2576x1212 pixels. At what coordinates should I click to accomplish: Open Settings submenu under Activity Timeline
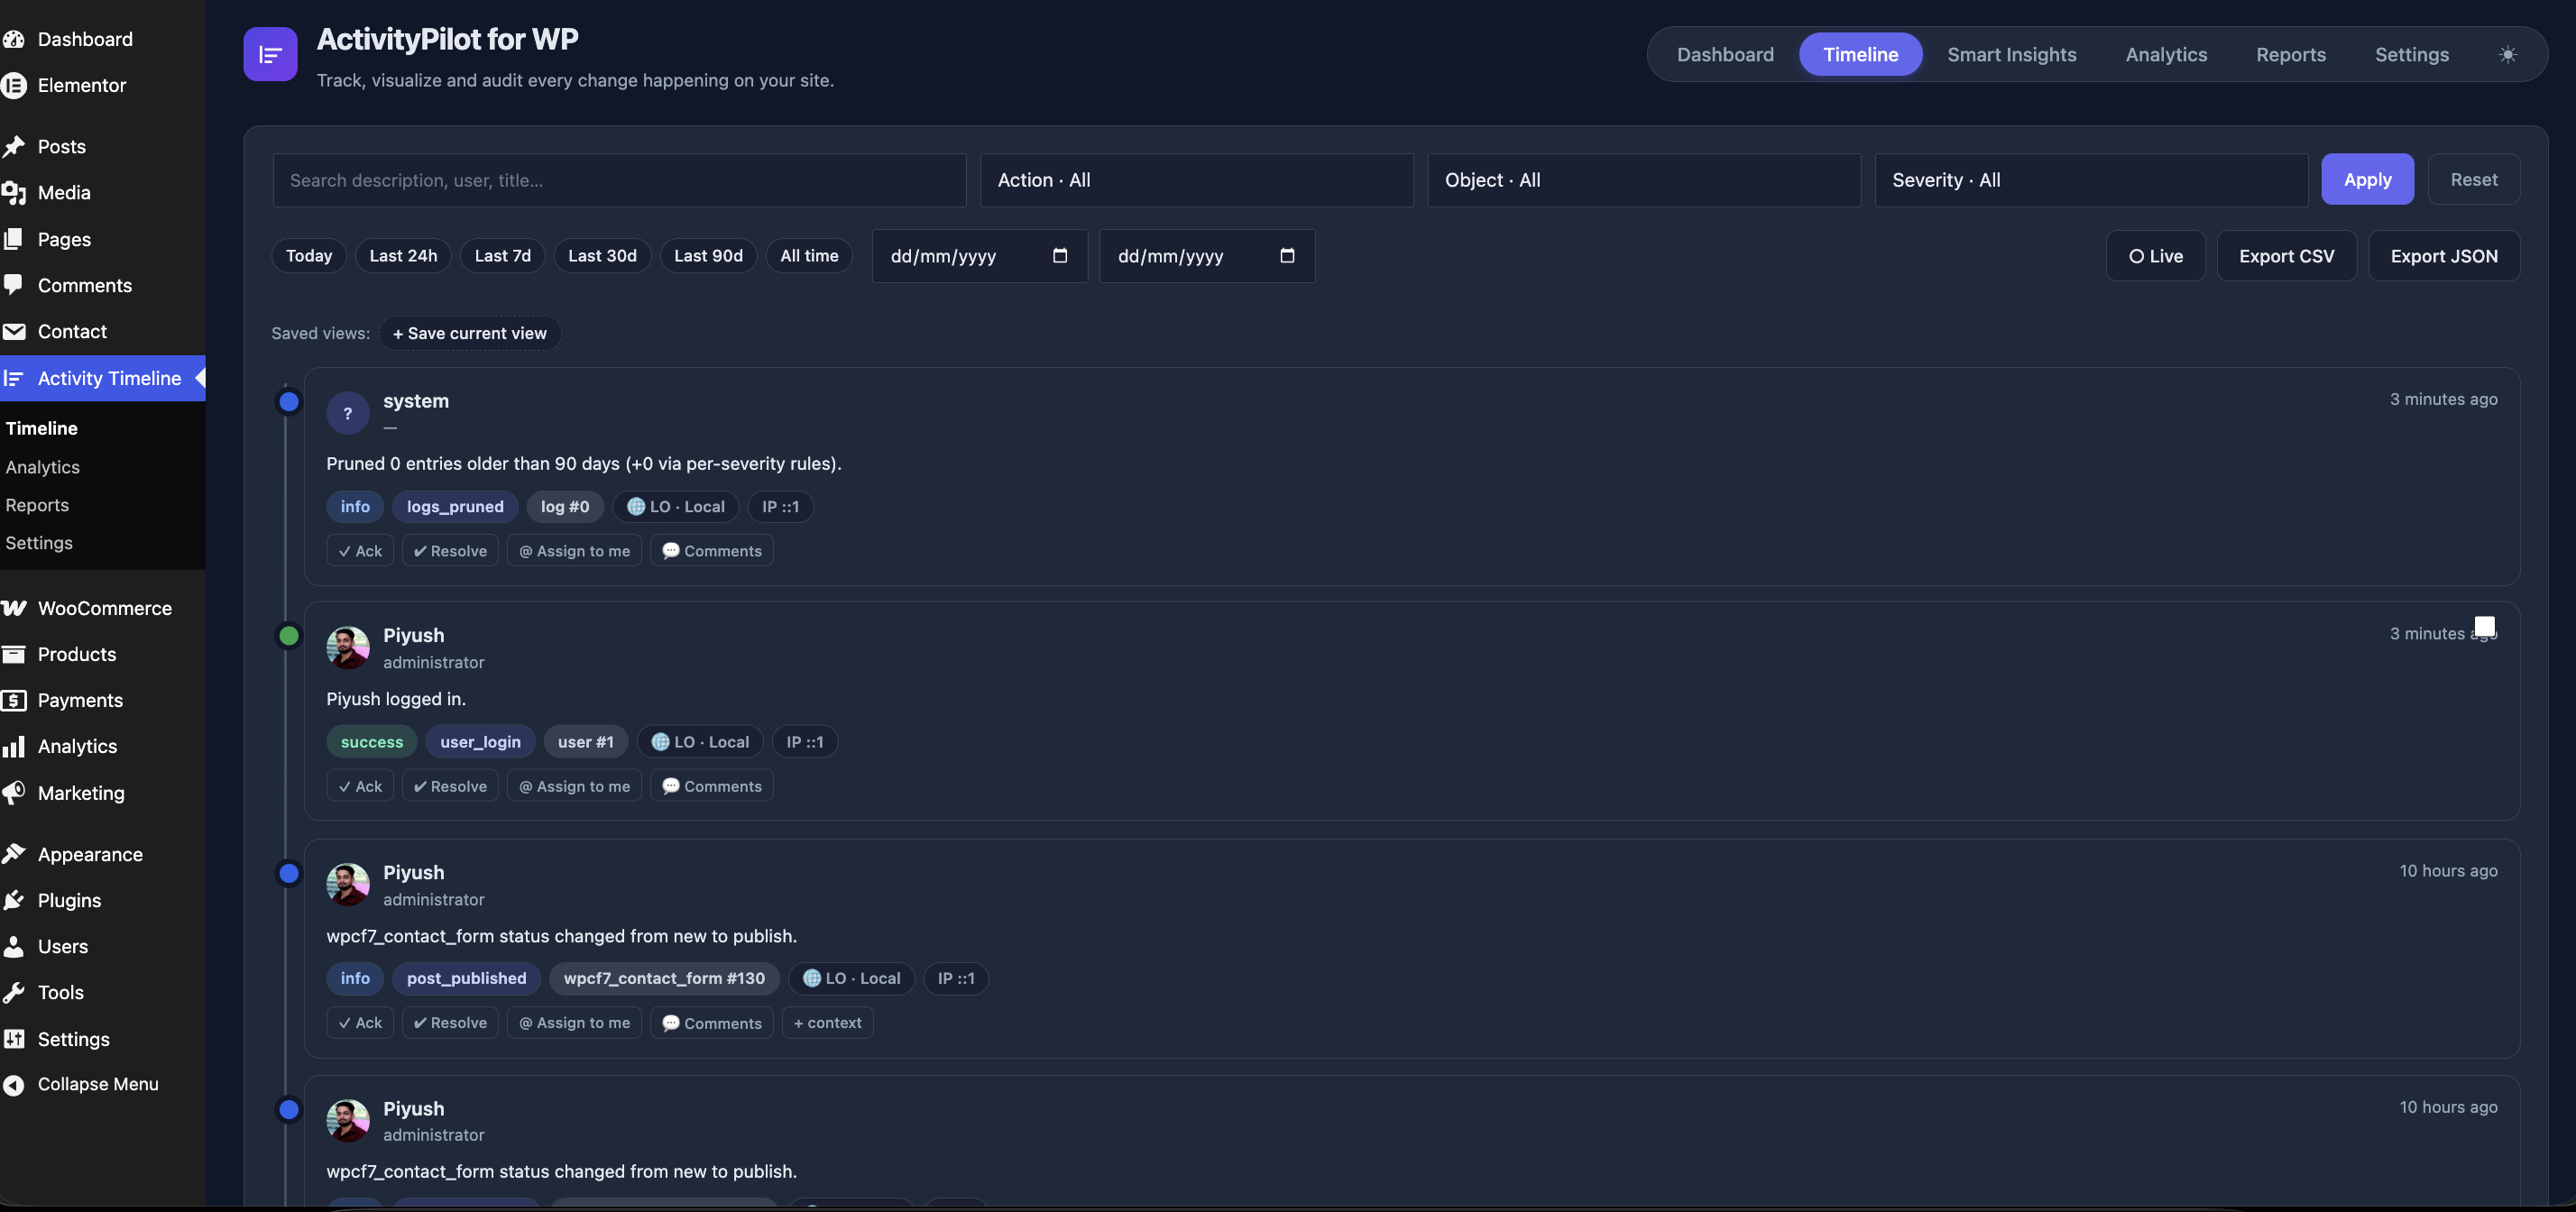pos(39,543)
